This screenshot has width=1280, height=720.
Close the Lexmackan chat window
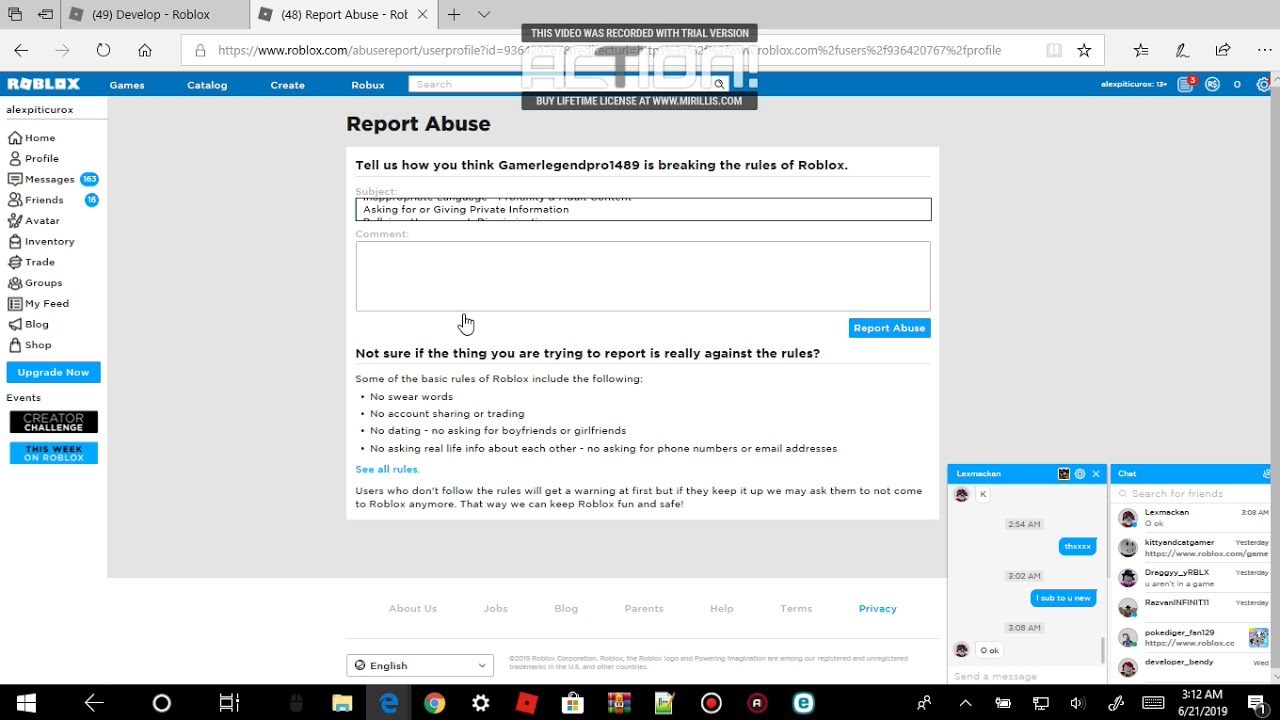(1096, 474)
